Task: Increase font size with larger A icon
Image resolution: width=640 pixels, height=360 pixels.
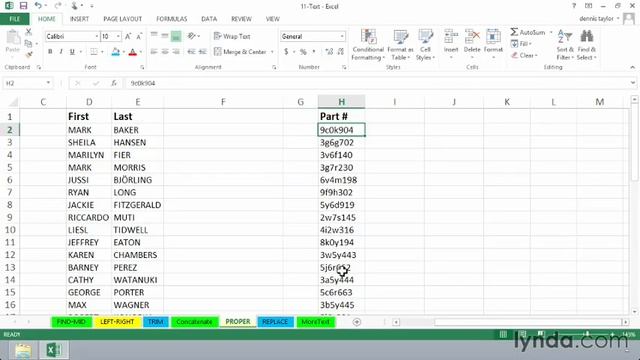Action: click(x=128, y=36)
